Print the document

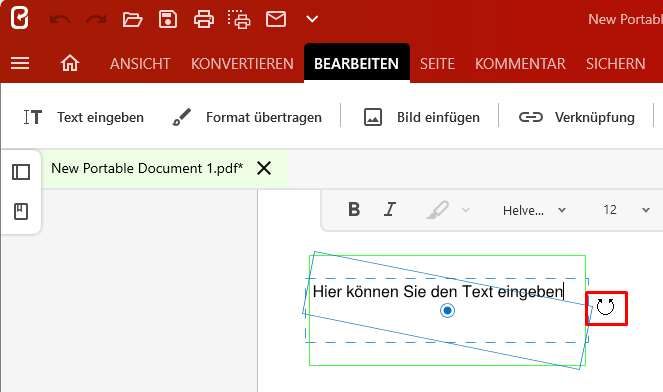pyautogui.click(x=204, y=19)
